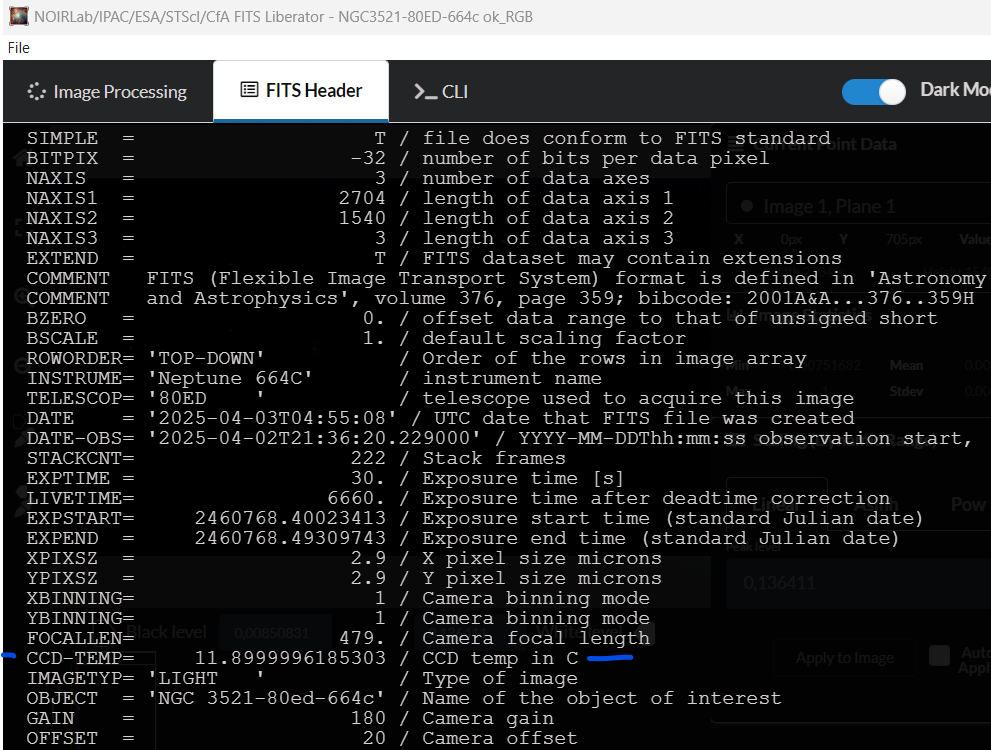Select the EXPEND exposure end time line
The height and width of the screenshot is (750, 991).
[x=463, y=538]
